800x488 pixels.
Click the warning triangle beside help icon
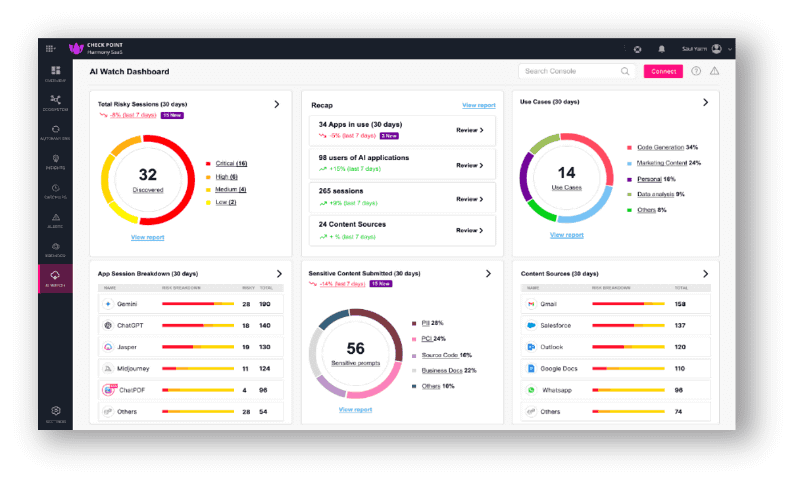click(x=714, y=71)
